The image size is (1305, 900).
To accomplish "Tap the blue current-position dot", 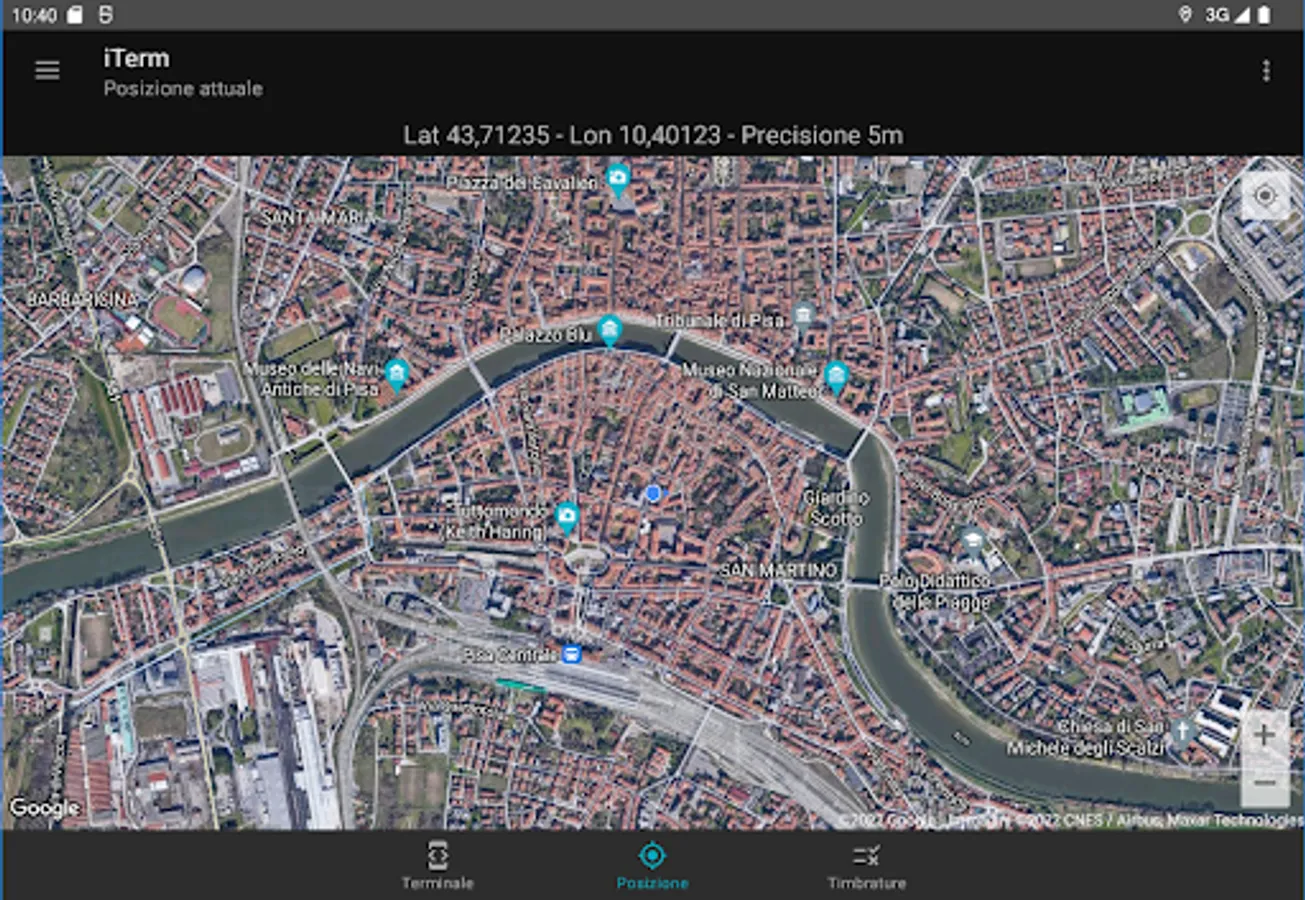I will click(653, 493).
